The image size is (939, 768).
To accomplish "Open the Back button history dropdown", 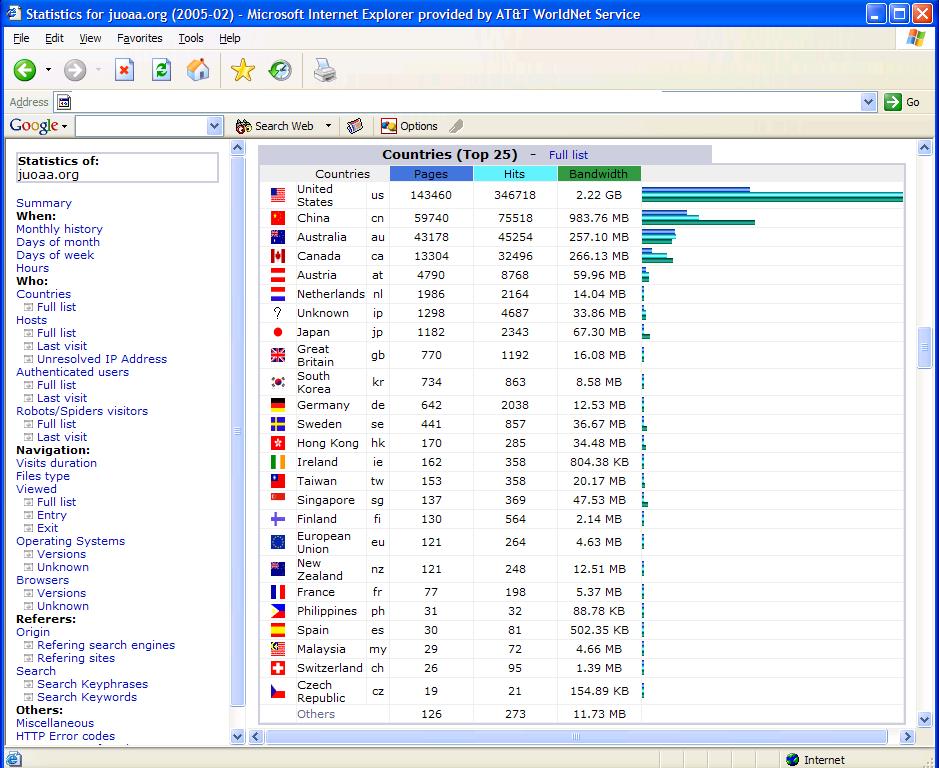I will click(x=49, y=70).
